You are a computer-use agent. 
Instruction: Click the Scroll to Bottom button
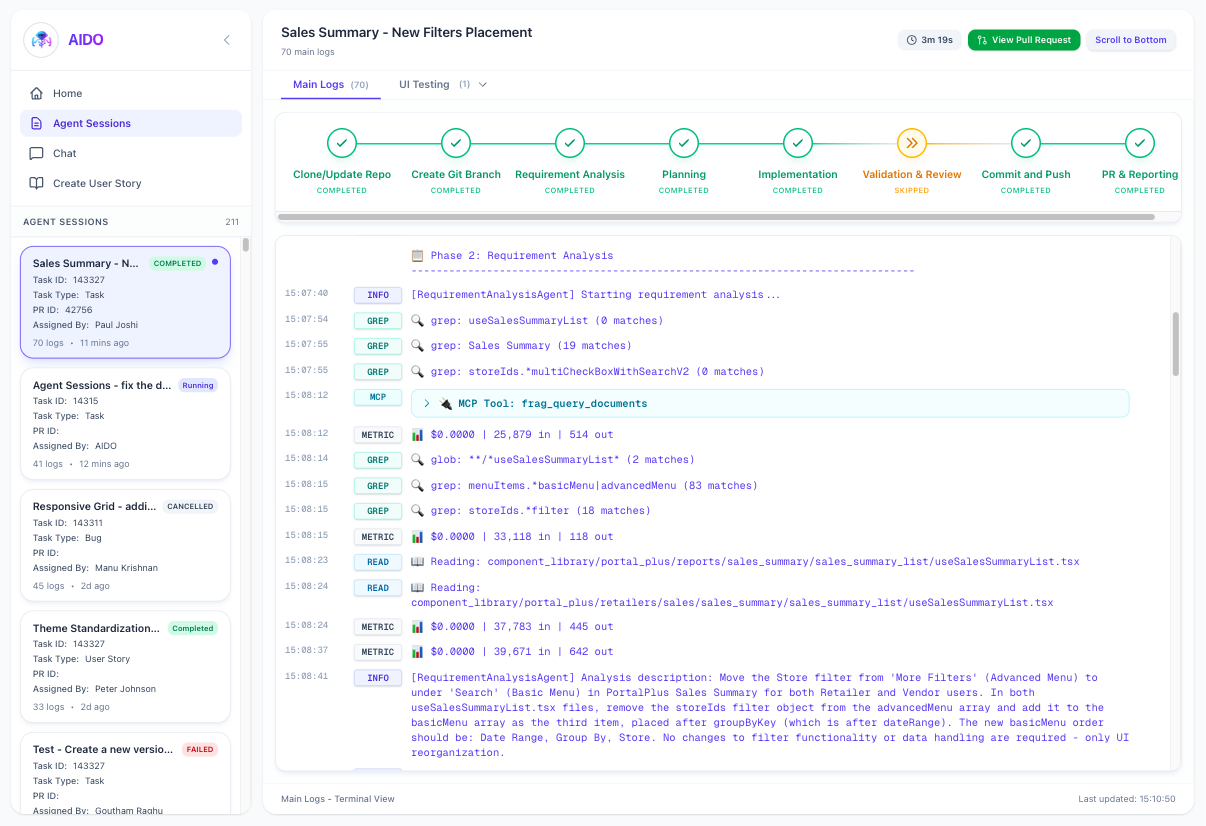tap(1130, 40)
